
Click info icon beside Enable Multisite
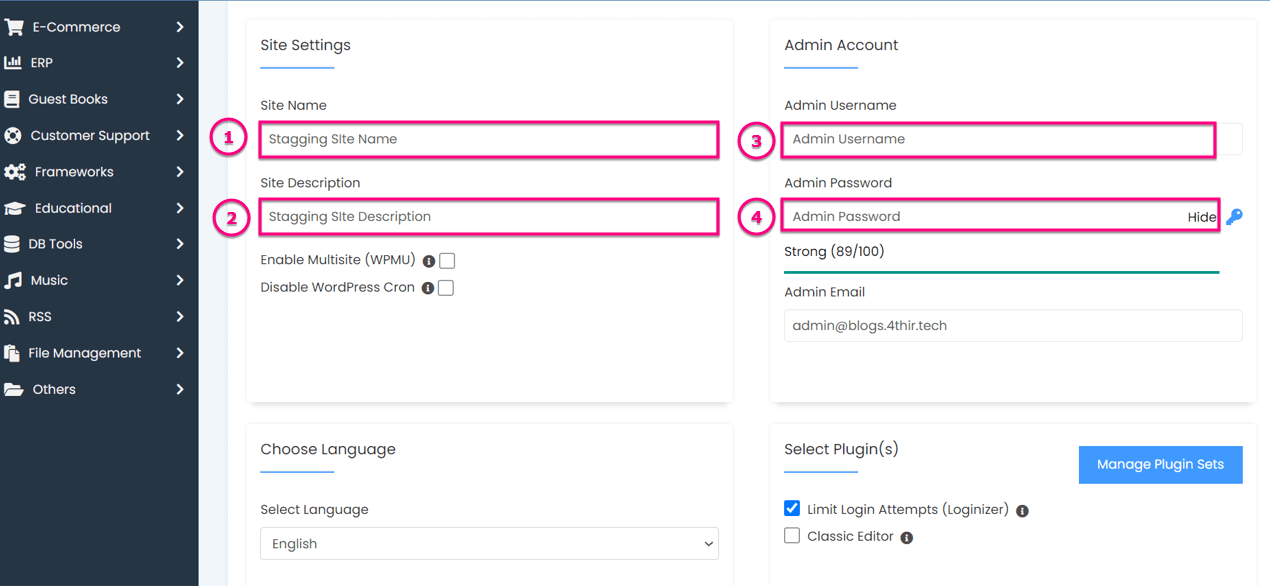coord(429,261)
